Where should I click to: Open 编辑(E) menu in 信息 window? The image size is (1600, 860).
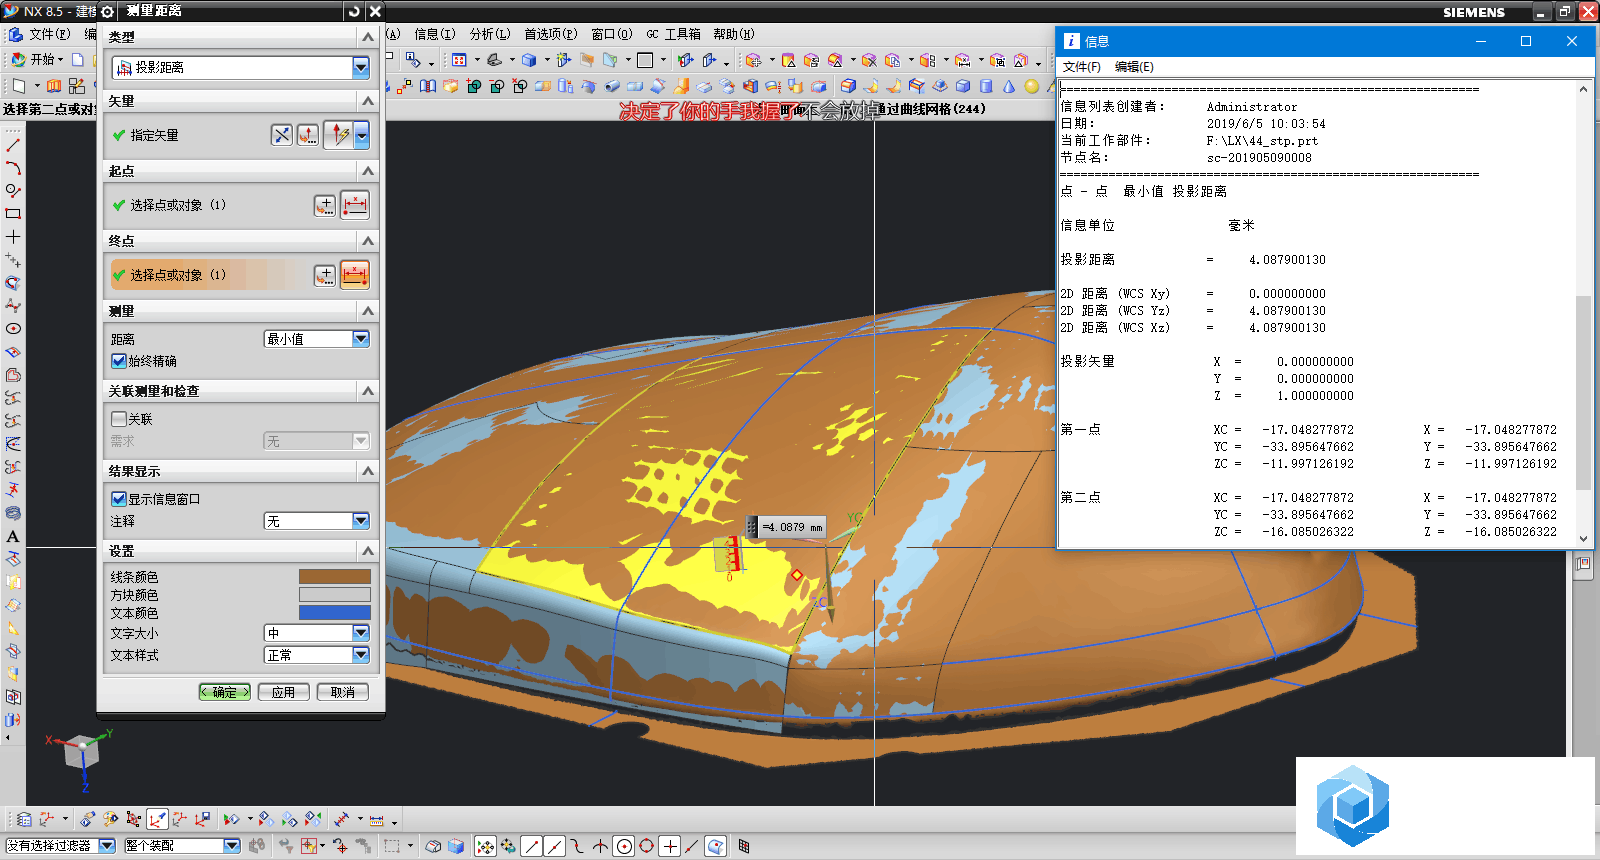1134,67
